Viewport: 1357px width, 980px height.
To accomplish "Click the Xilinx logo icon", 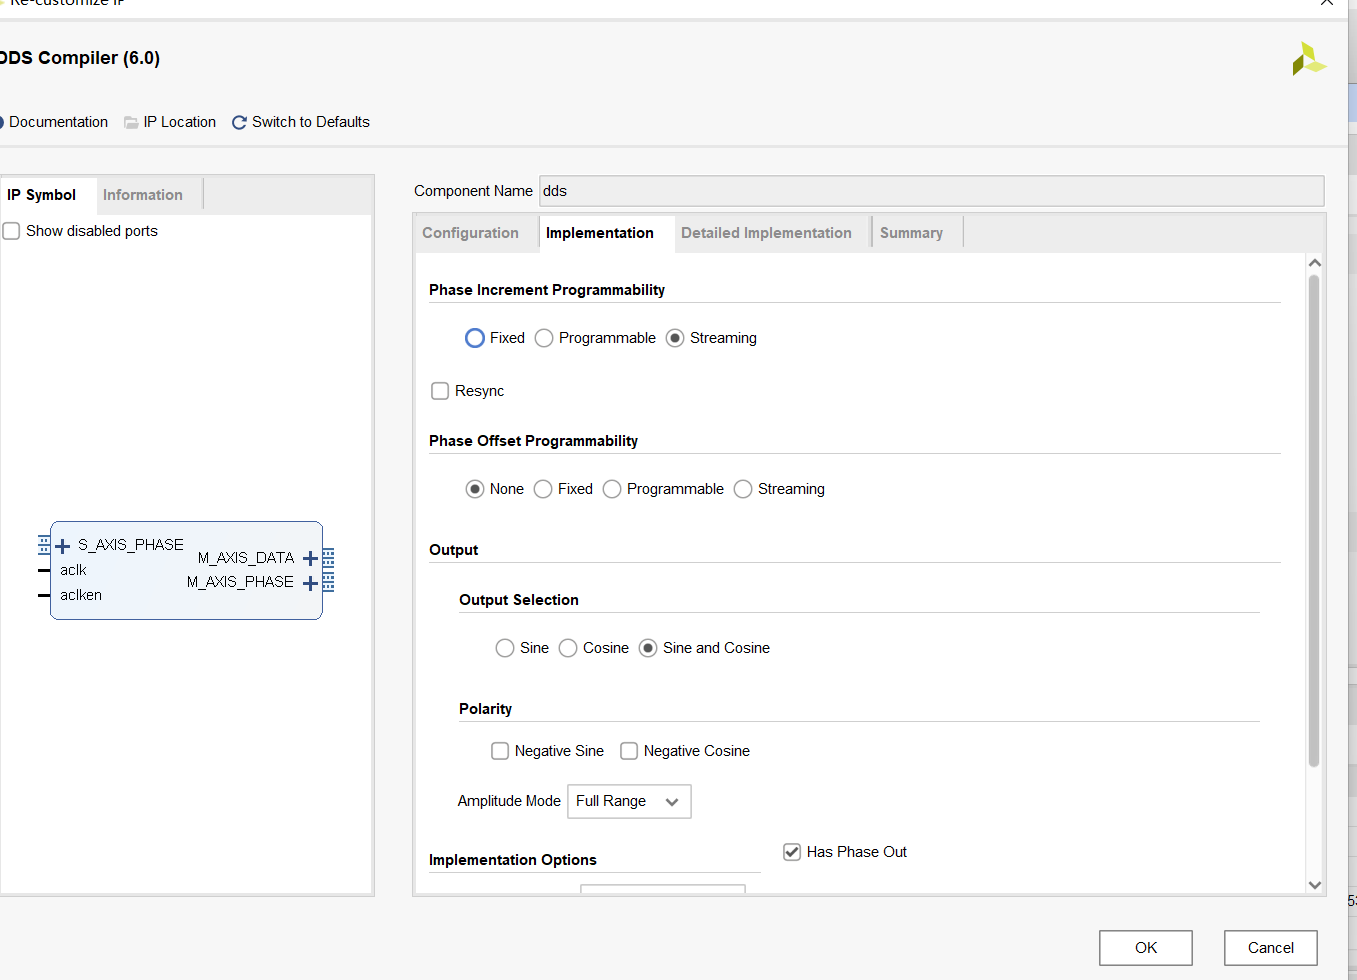I will click(1308, 59).
